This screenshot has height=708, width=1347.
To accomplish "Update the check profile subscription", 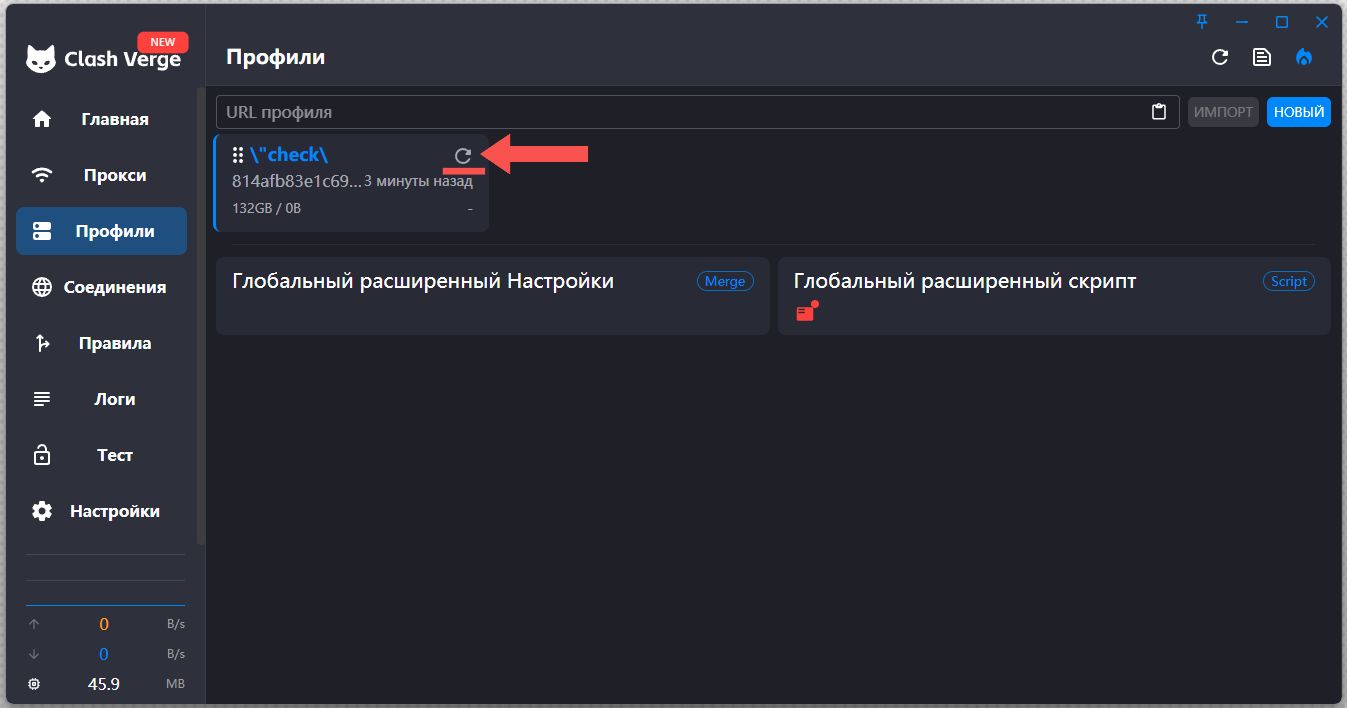I will [462, 155].
